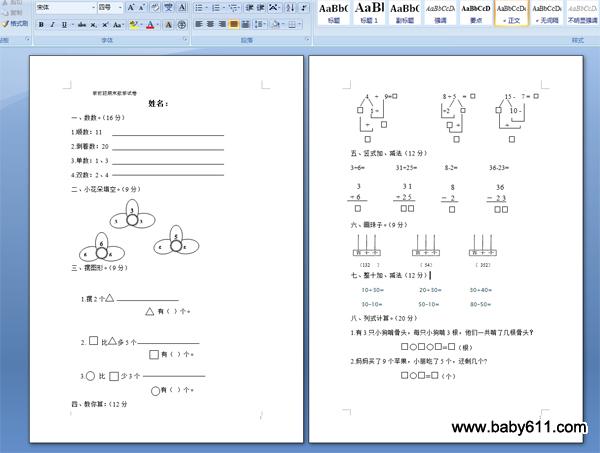Viewport: 600px width, 453px height.
Task: Click the Grow Font icon
Action: tap(131, 7)
